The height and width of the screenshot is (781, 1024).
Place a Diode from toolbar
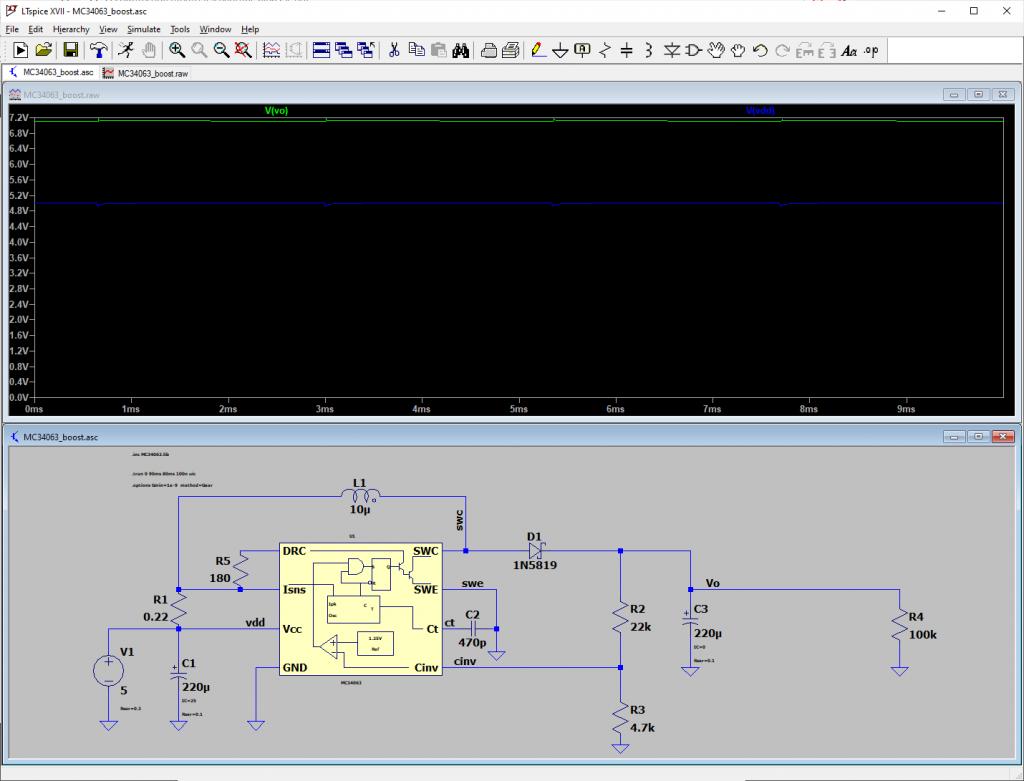671,50
